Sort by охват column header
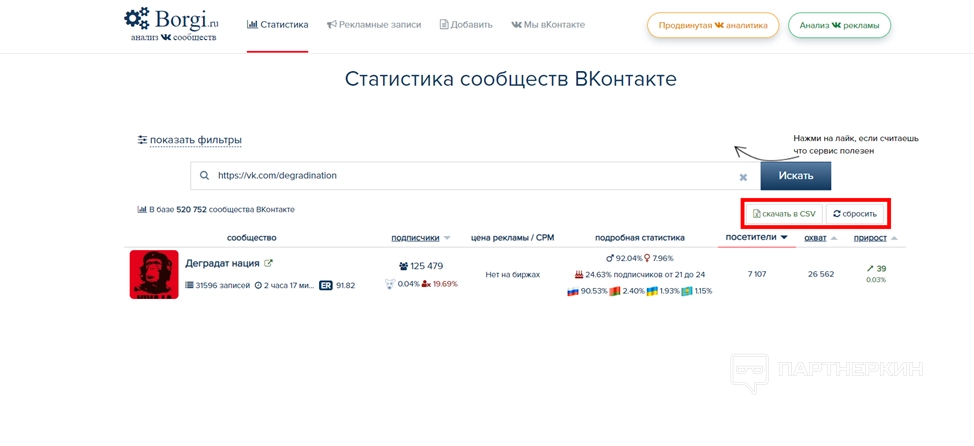 point(815,237)
